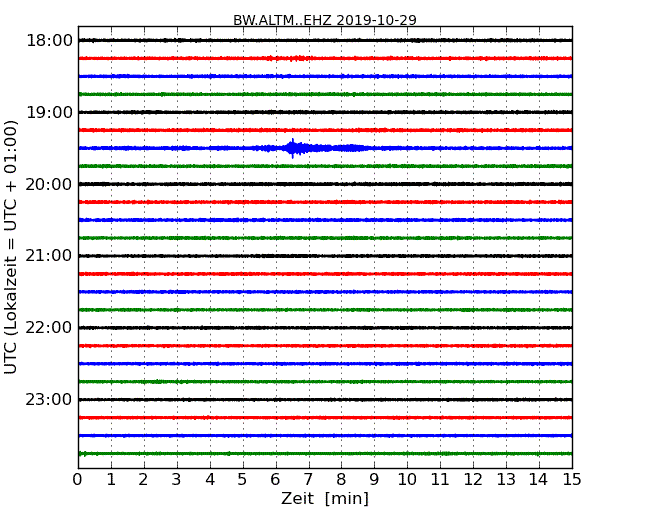Click the Zeit [min] axis label
The height and width of the screenshot is (520, 650).
pos(325,498)
